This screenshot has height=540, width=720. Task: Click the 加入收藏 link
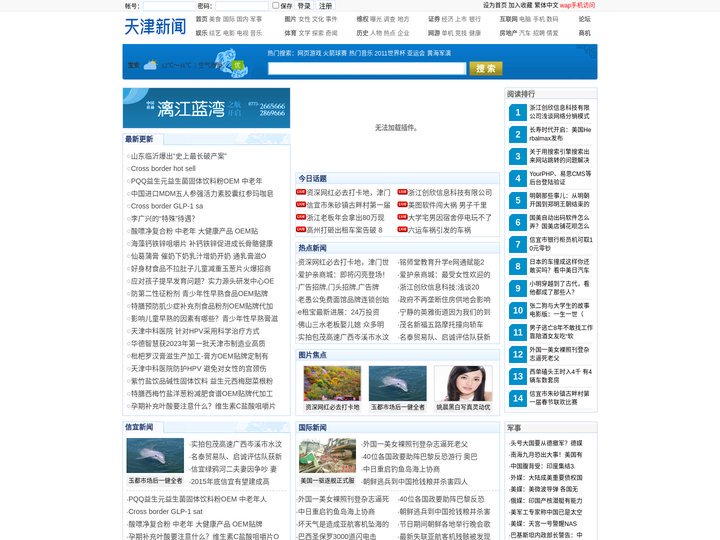[520, 5]
